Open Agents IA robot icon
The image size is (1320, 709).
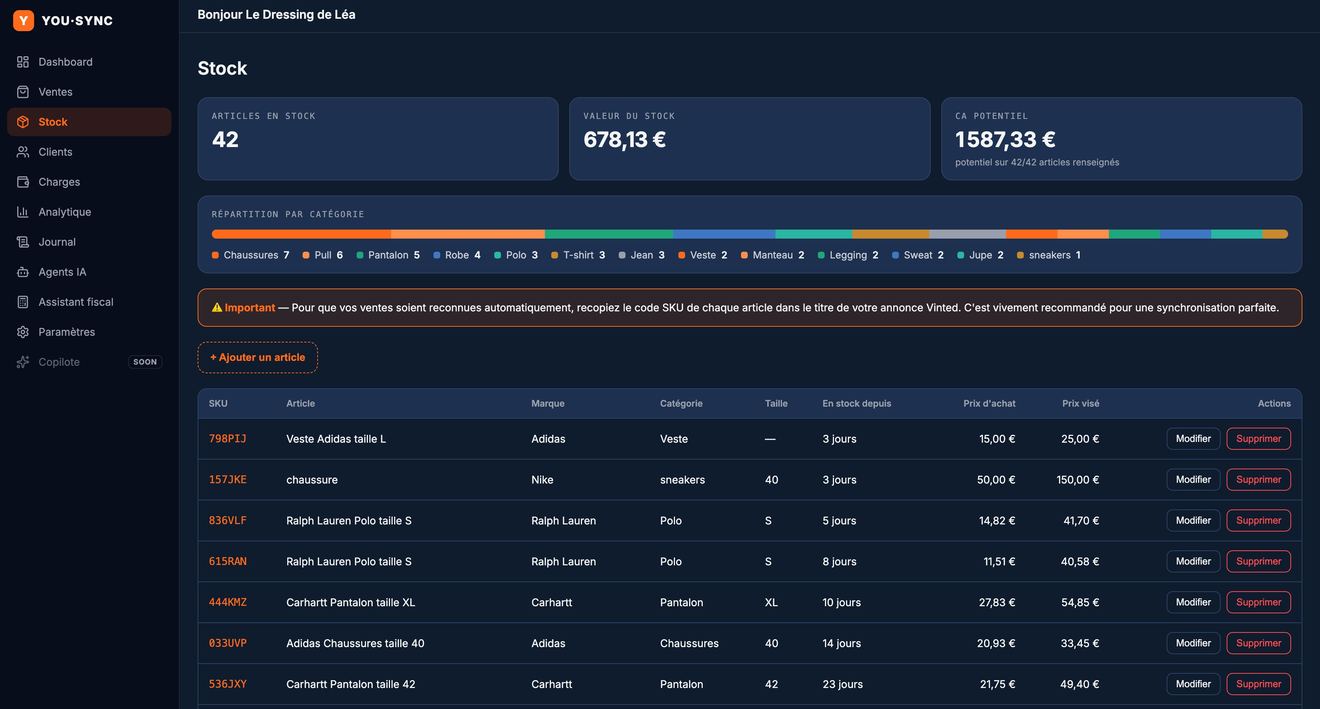point(23,272)
